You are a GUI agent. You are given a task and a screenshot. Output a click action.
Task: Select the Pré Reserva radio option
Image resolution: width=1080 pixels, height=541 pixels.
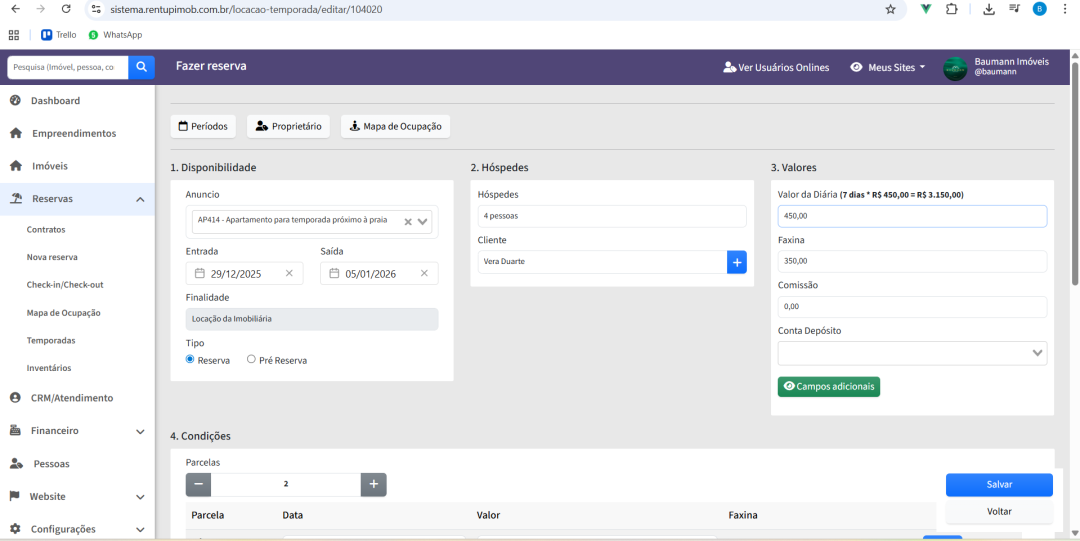click(251, 360)
